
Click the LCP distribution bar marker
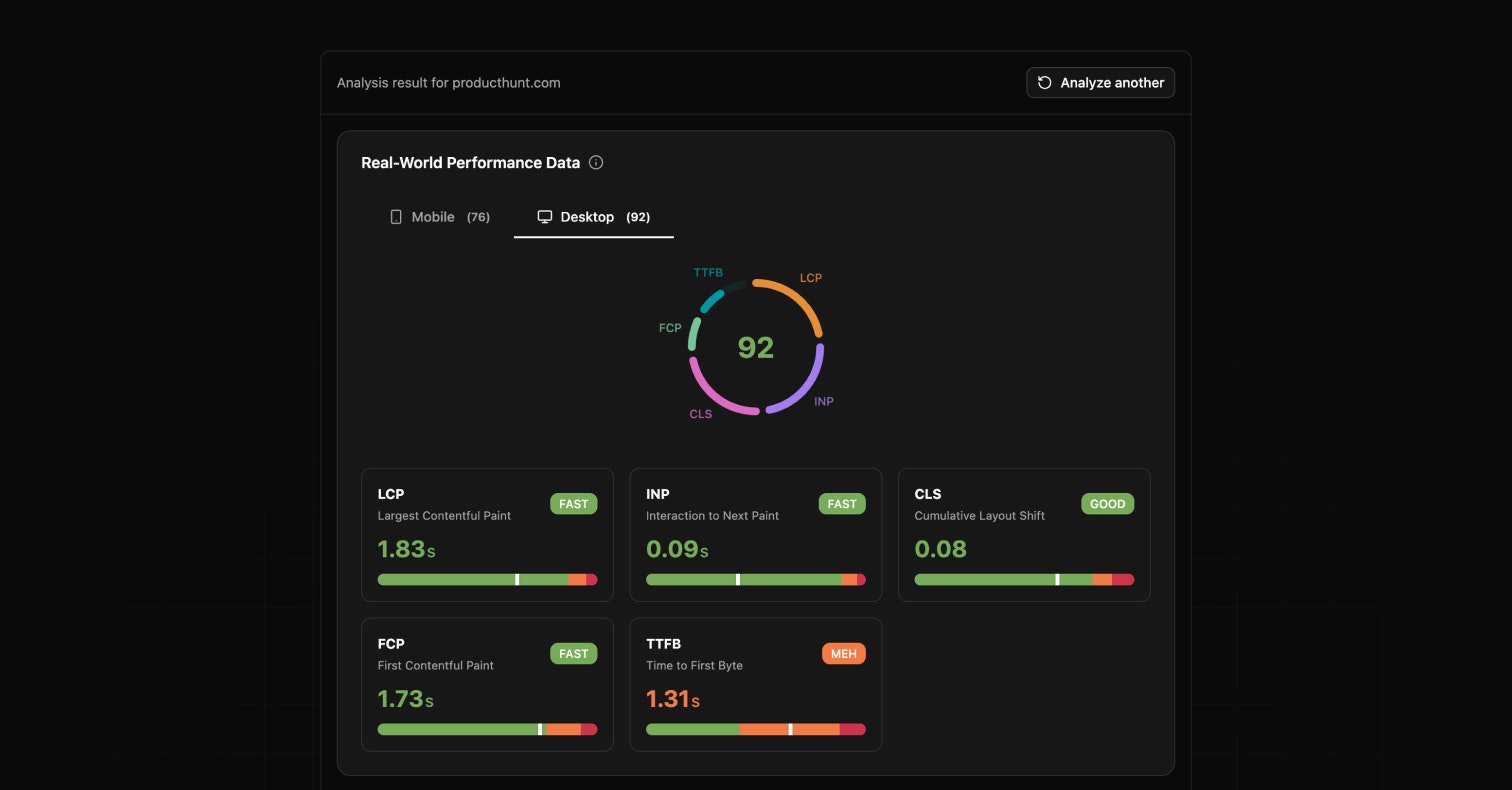coord(517,580)
